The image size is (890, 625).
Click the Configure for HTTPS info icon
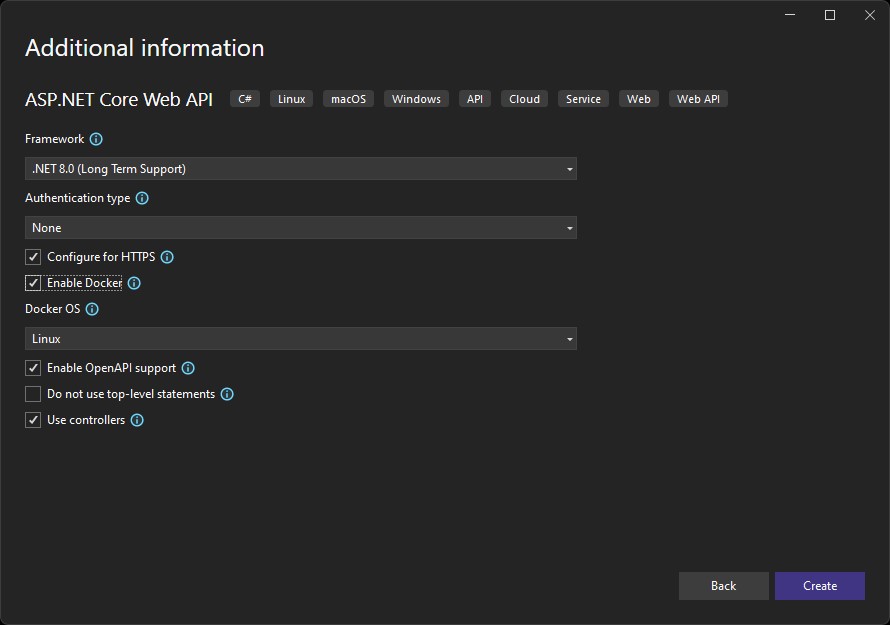click(x=167, y=257)
